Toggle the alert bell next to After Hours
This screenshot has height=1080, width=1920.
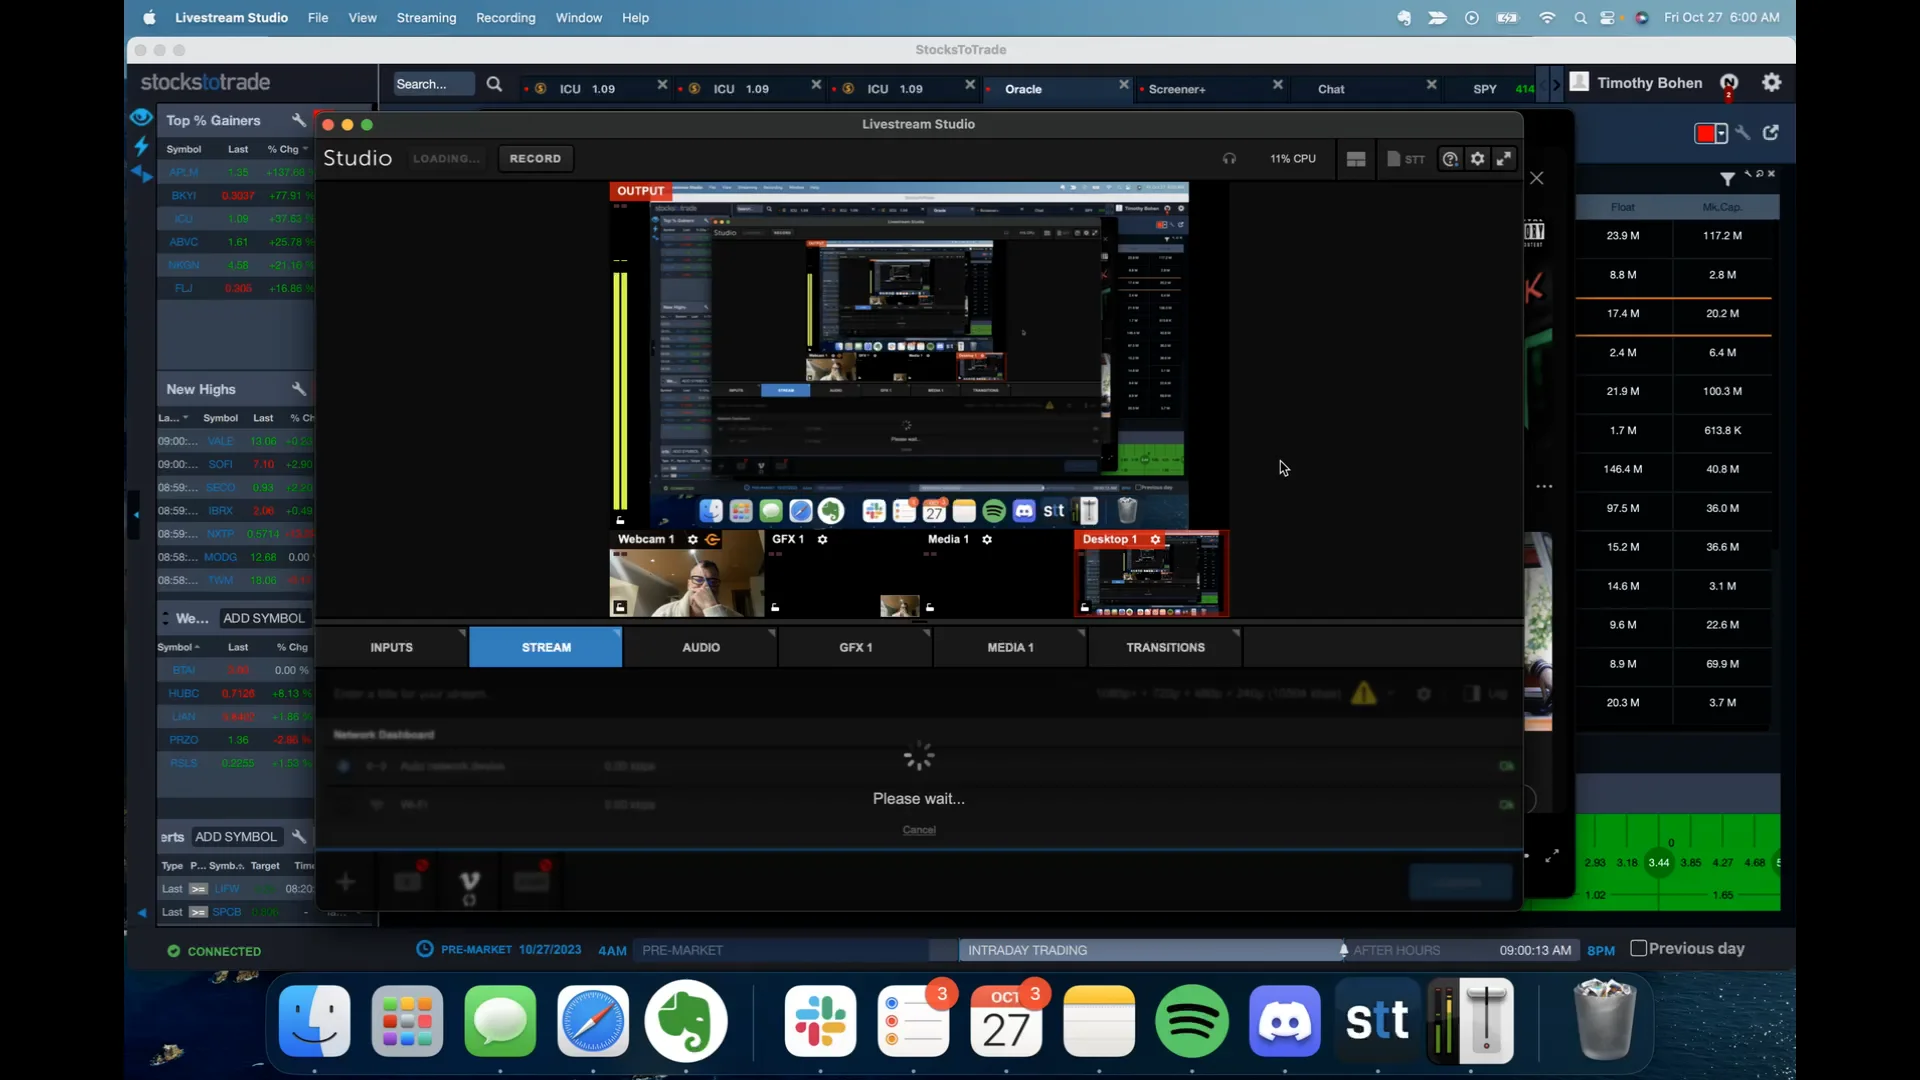[1344, 950]
